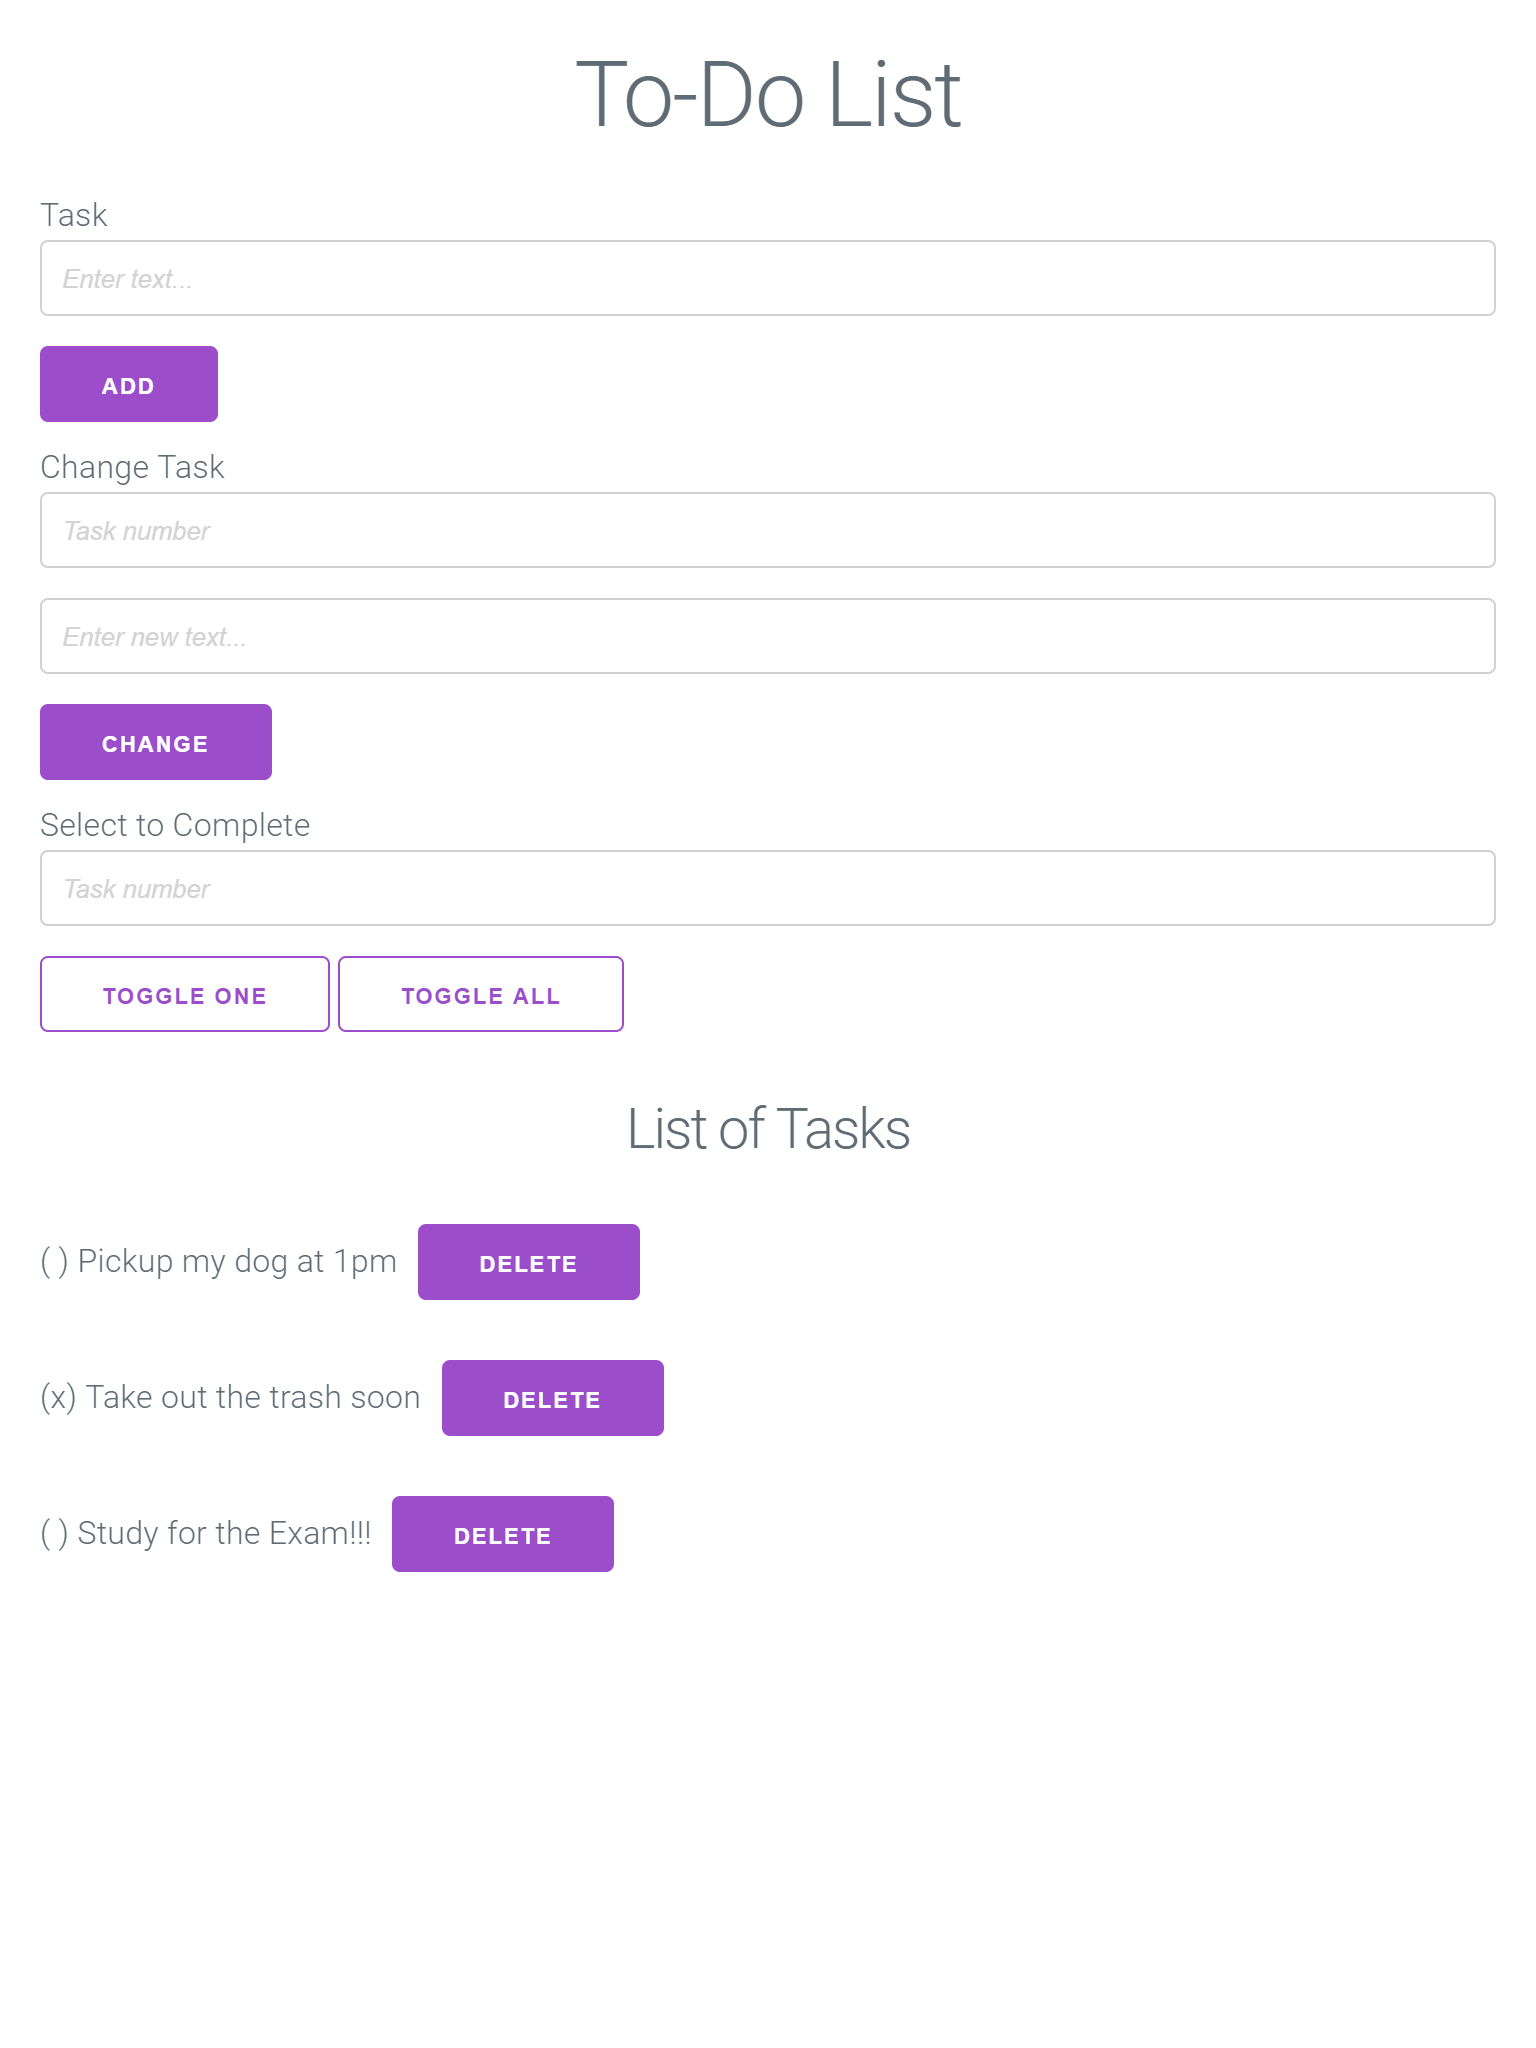Click the (x) marker on the trash task
The width and height of the screenshot is (1536, 2048).
(x=59, y=1397)
